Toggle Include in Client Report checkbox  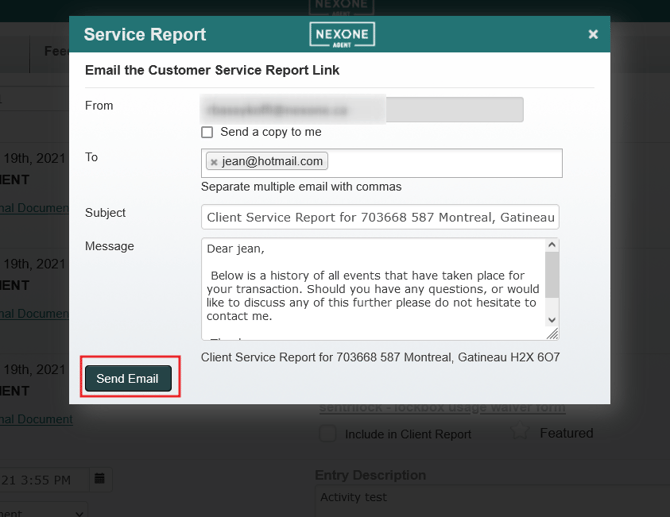coord(327,434)
